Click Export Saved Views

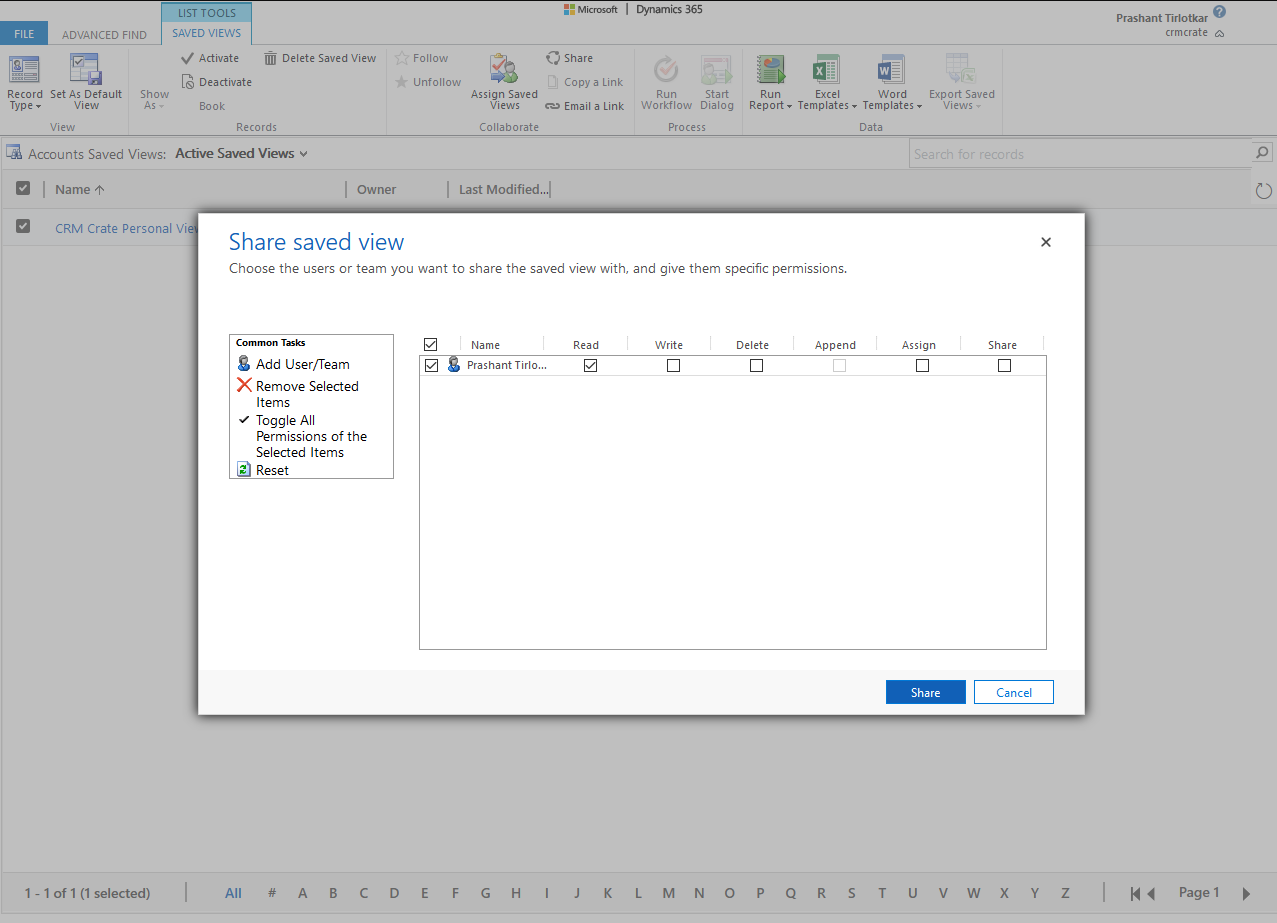point(960,82)
